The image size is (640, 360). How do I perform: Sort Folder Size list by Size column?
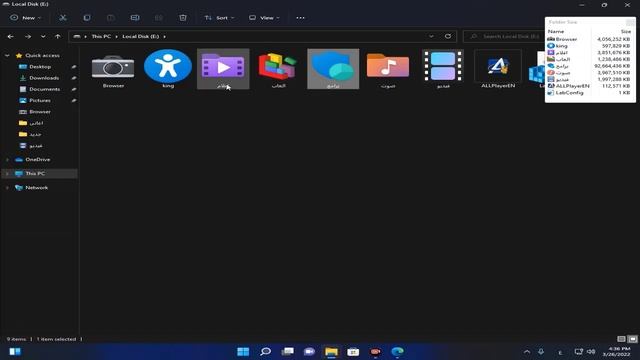[x=626, y=31]
